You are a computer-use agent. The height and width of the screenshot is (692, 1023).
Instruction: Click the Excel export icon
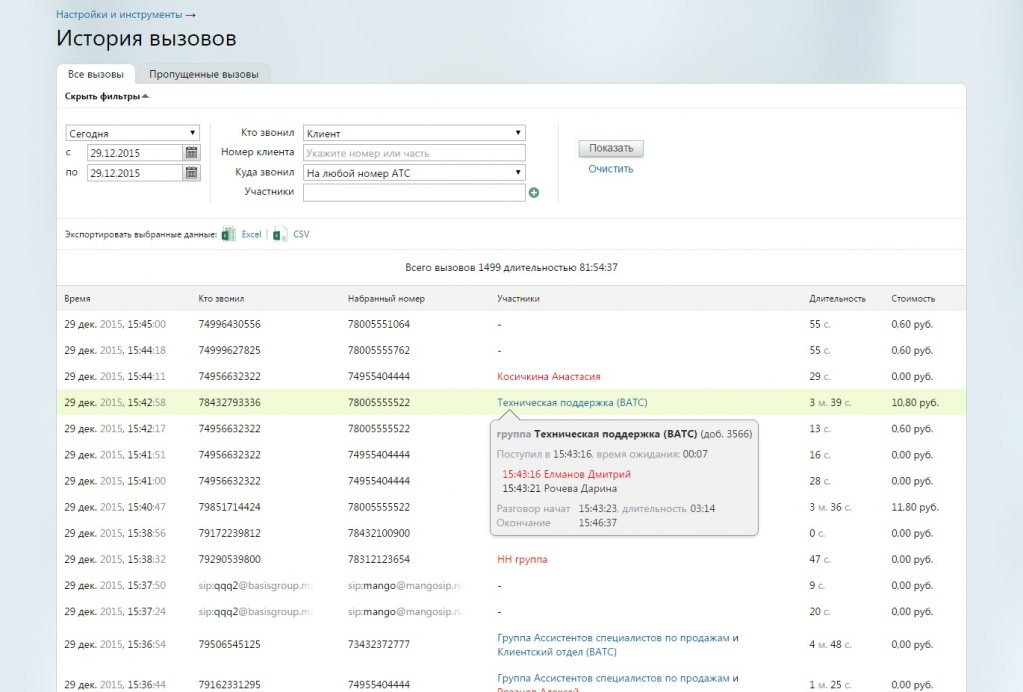click(x=229, y=234)
